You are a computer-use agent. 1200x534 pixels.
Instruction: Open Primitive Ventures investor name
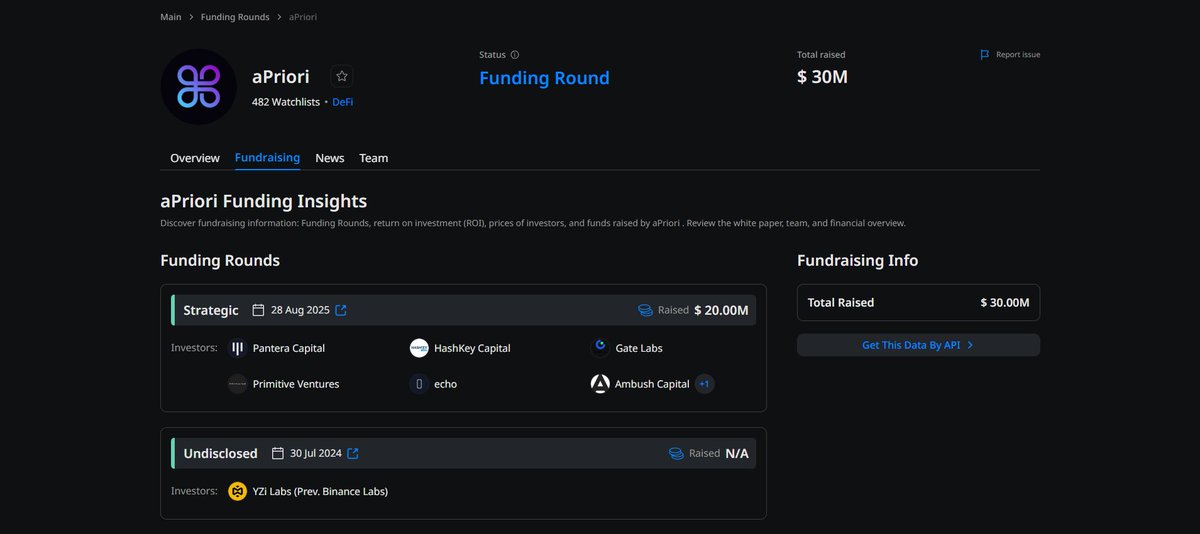pyautogui.click(x=296, y=384)
